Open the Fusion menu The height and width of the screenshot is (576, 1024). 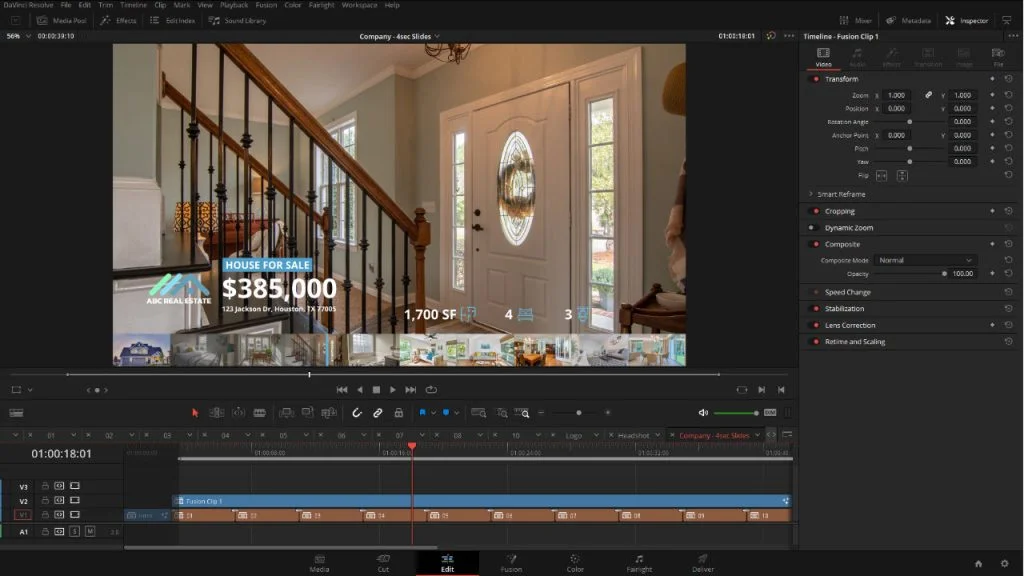(x=266, y=5)
